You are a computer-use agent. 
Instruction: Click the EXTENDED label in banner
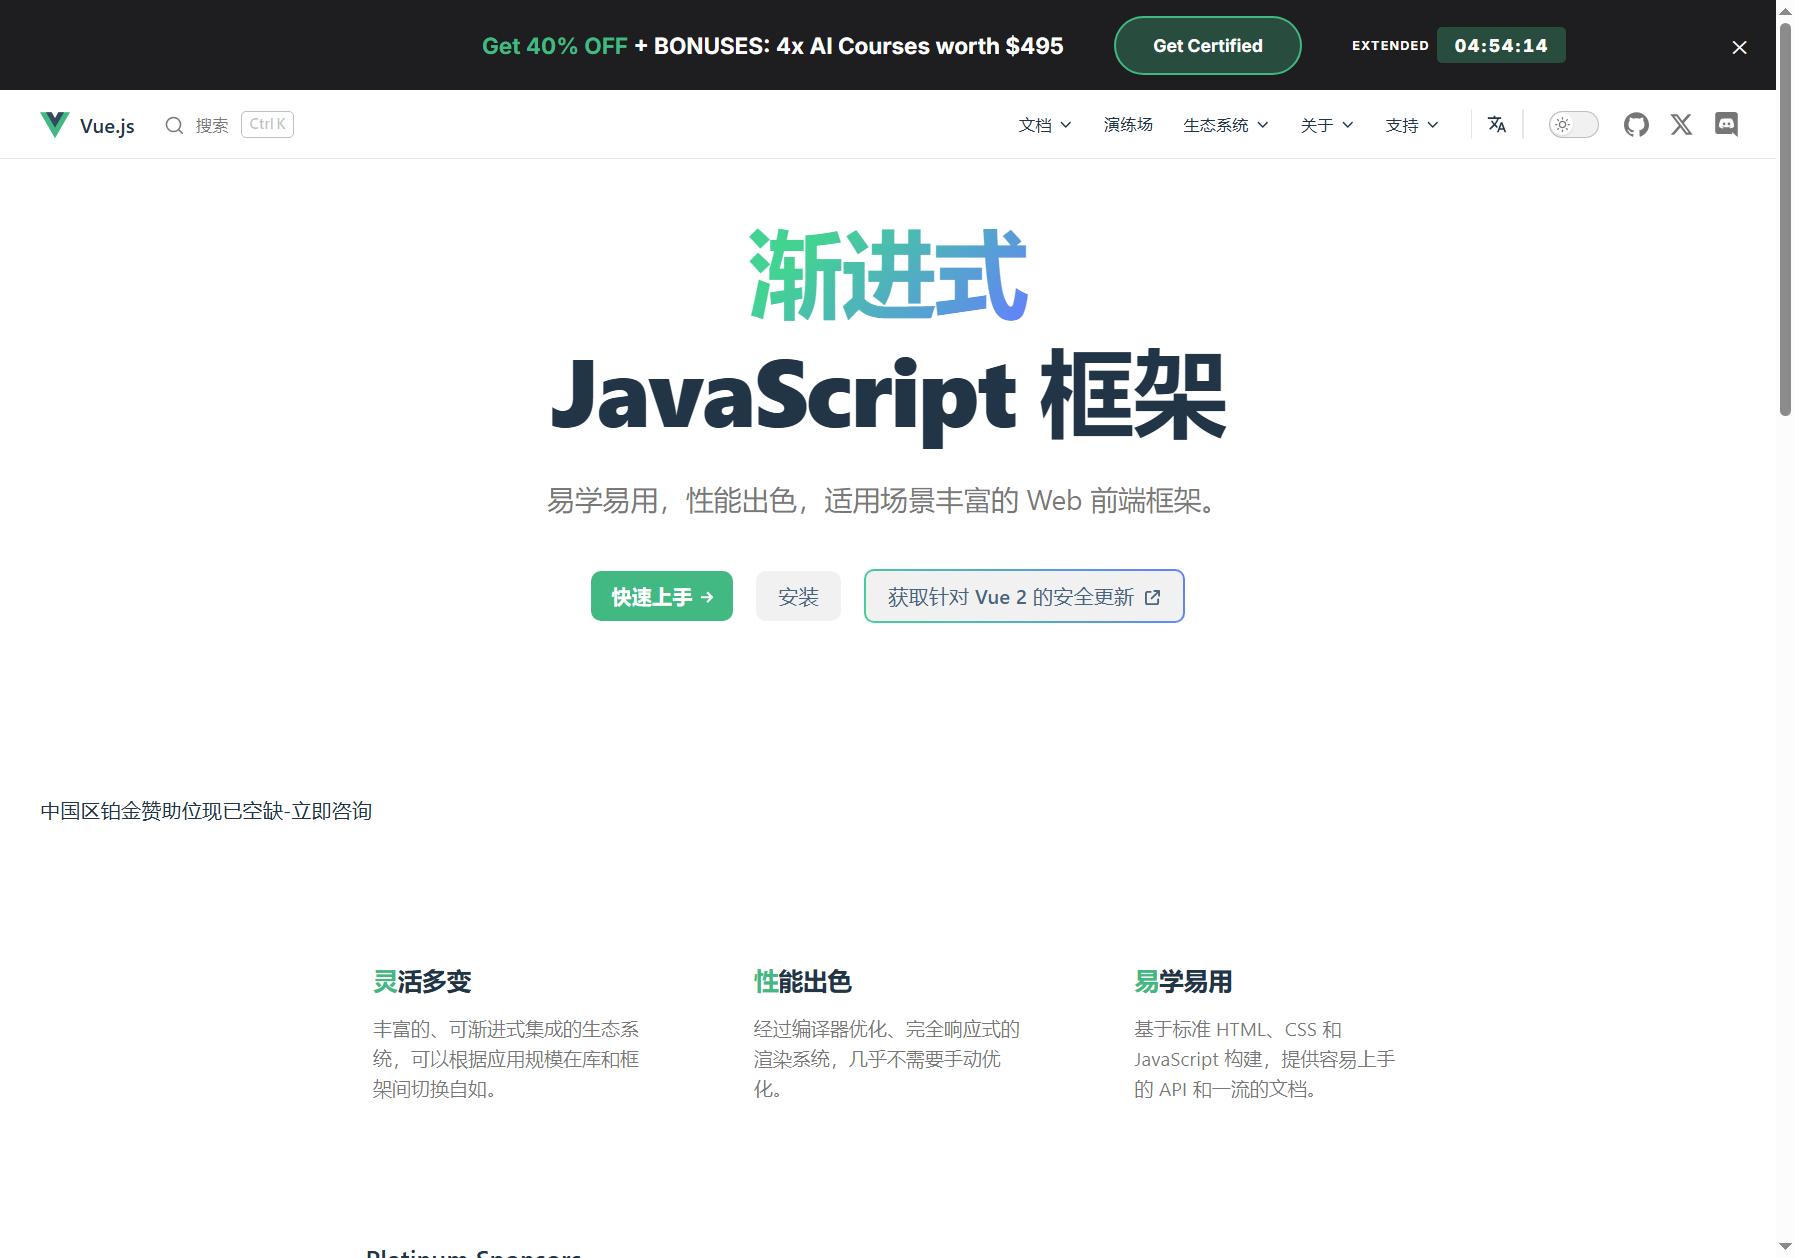point(1390,46)
